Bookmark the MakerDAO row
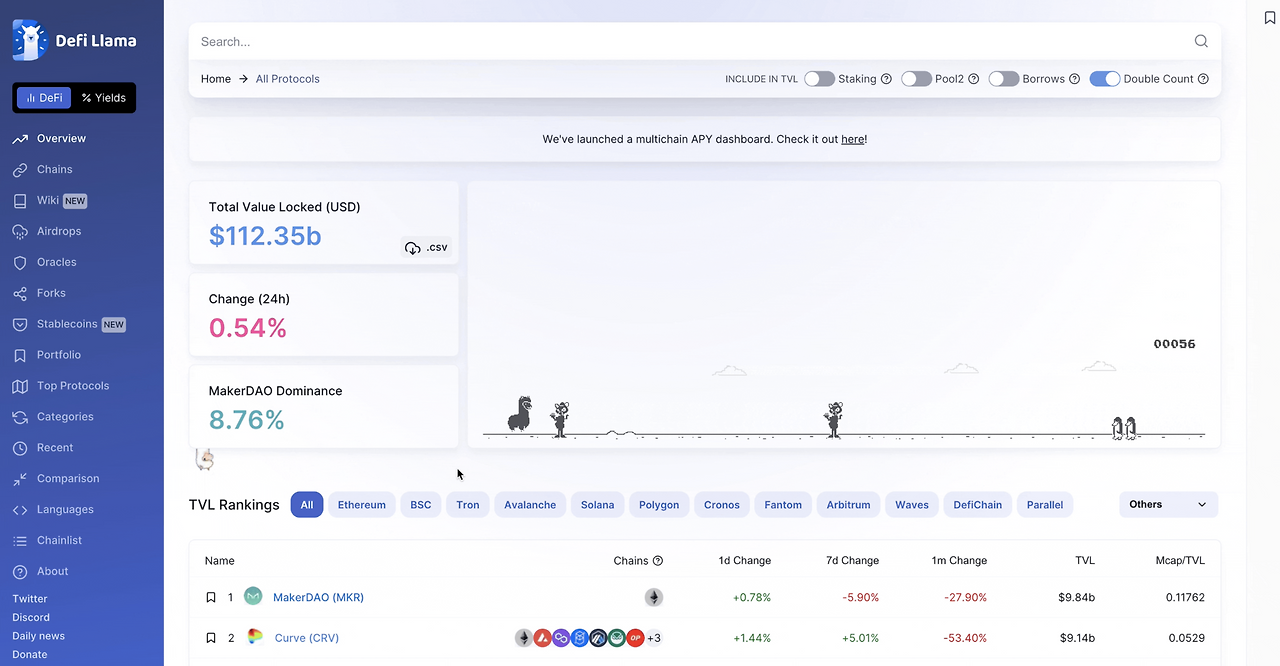The height and width of the screenshot is (666, 1280). coord(211,598)
